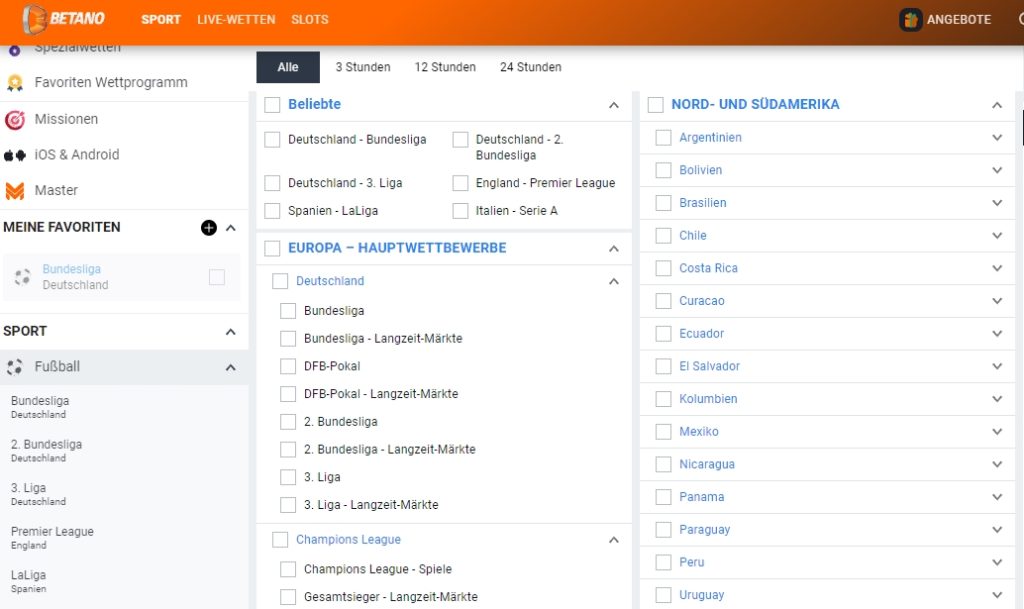Select the Brasilien checkbox
1024x609 pixels.
663,203
